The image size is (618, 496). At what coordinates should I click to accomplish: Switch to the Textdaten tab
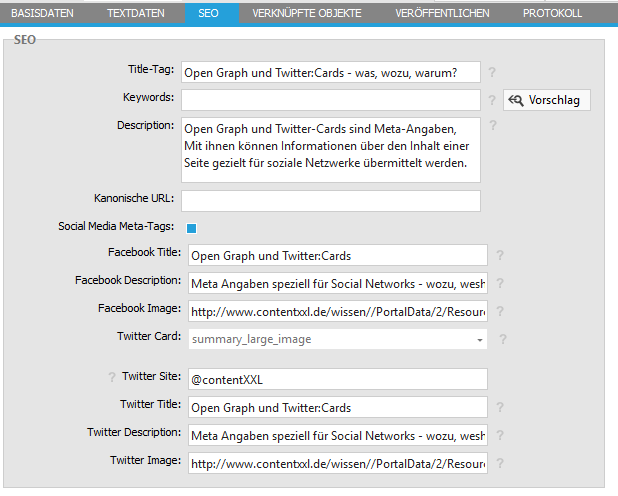pyautogui.click(x=136, y=13)
